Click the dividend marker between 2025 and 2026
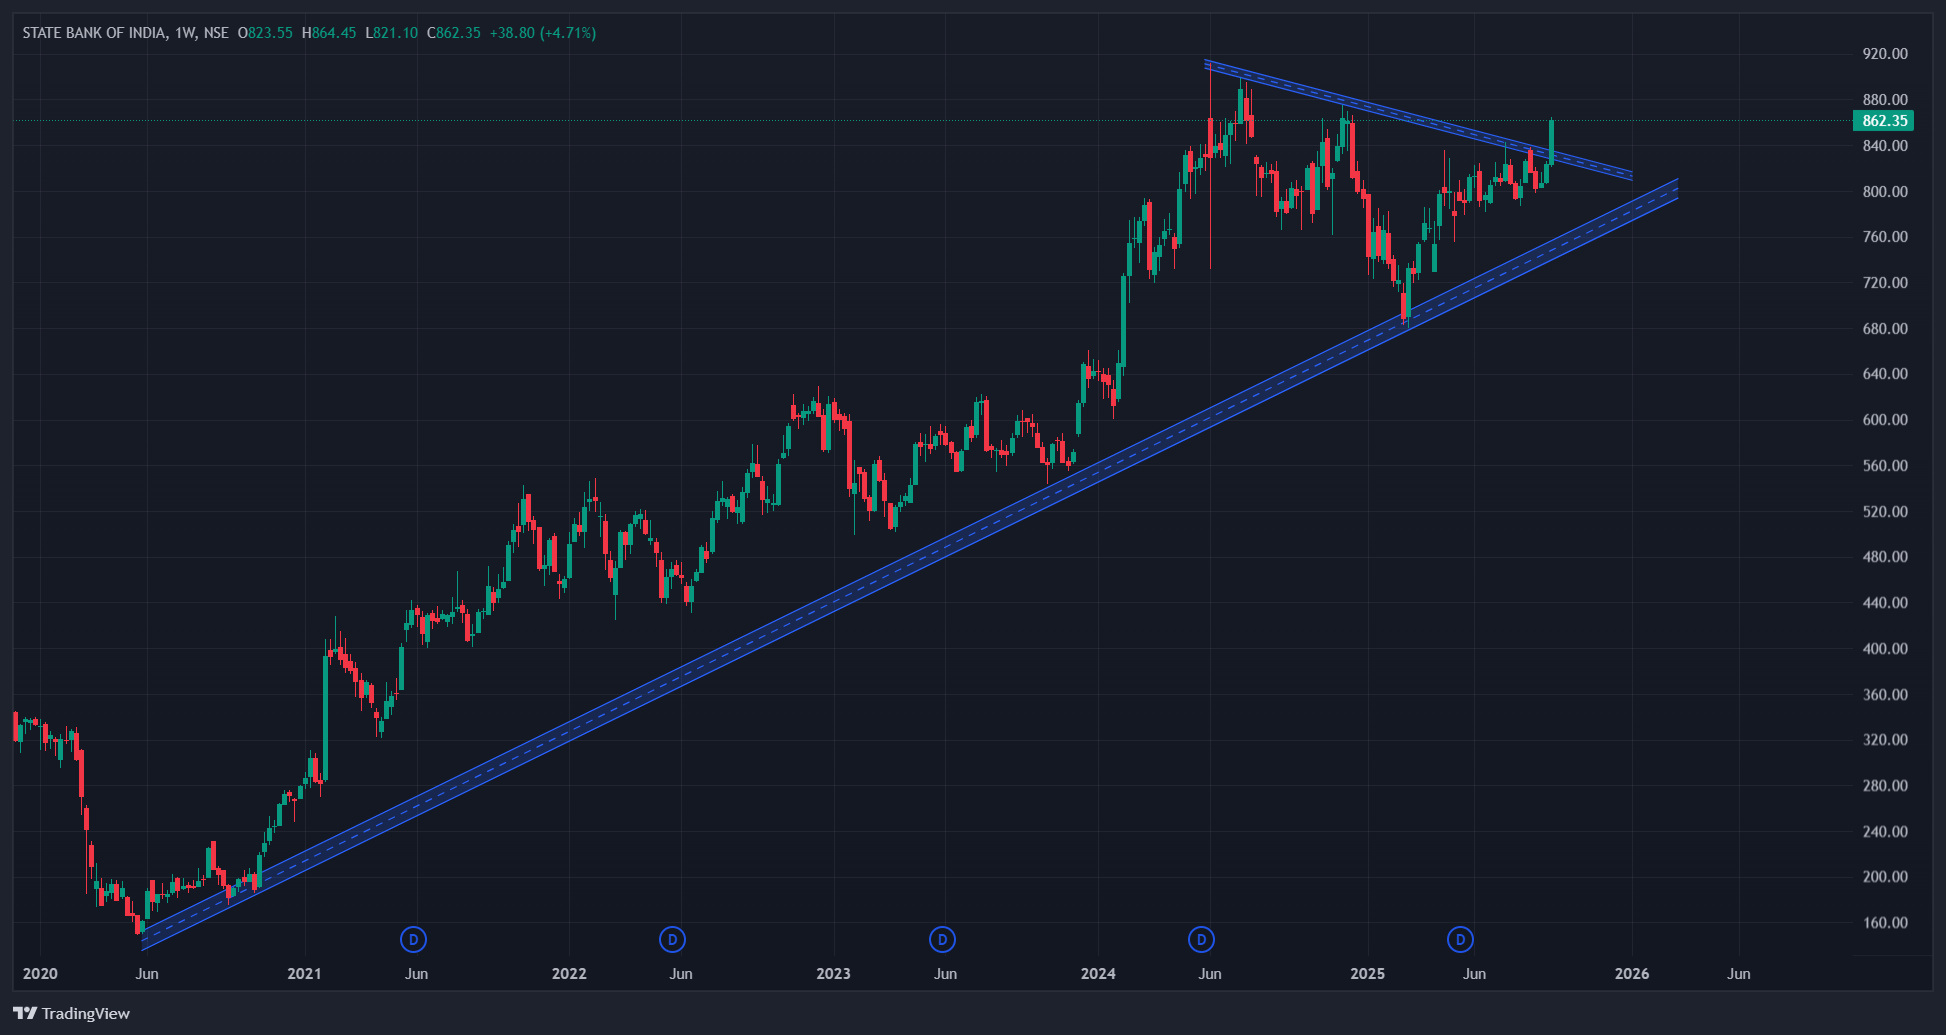 click(1461, 939)
